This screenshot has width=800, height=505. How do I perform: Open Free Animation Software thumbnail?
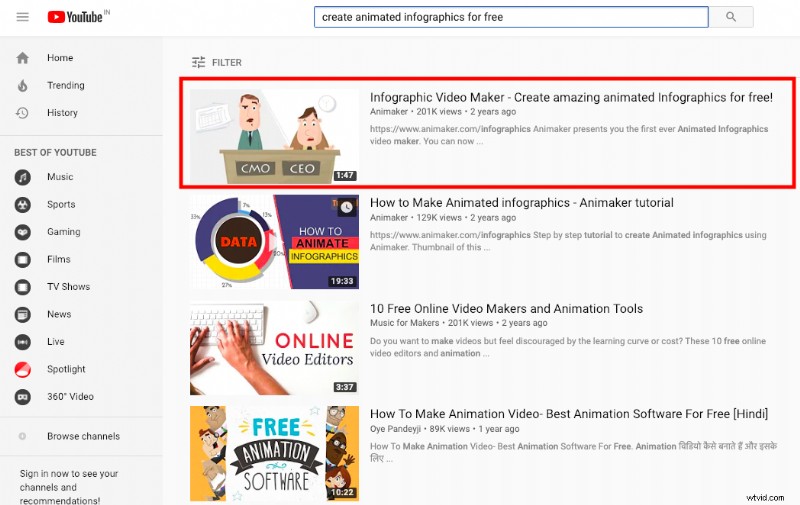[x=274, y=453]
